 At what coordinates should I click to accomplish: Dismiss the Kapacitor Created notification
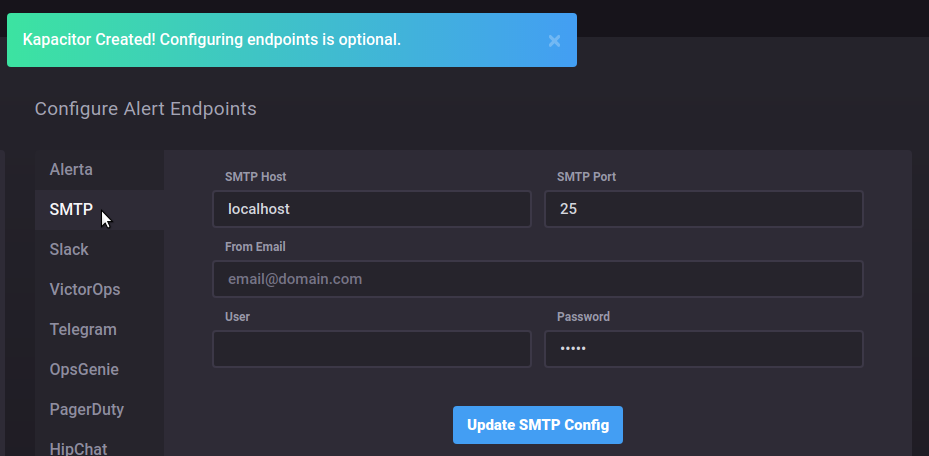(x=554, y=41)
